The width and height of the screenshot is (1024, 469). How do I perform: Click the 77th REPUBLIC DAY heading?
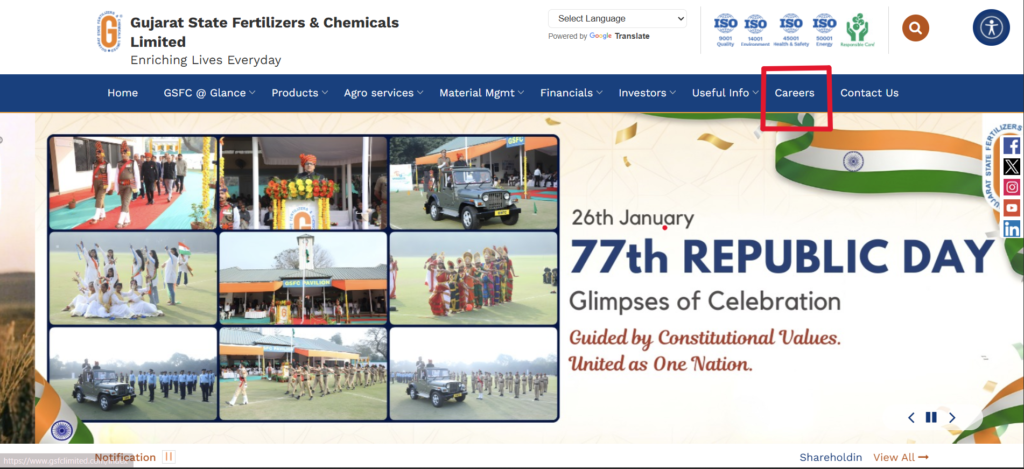(x=782, y=255)
